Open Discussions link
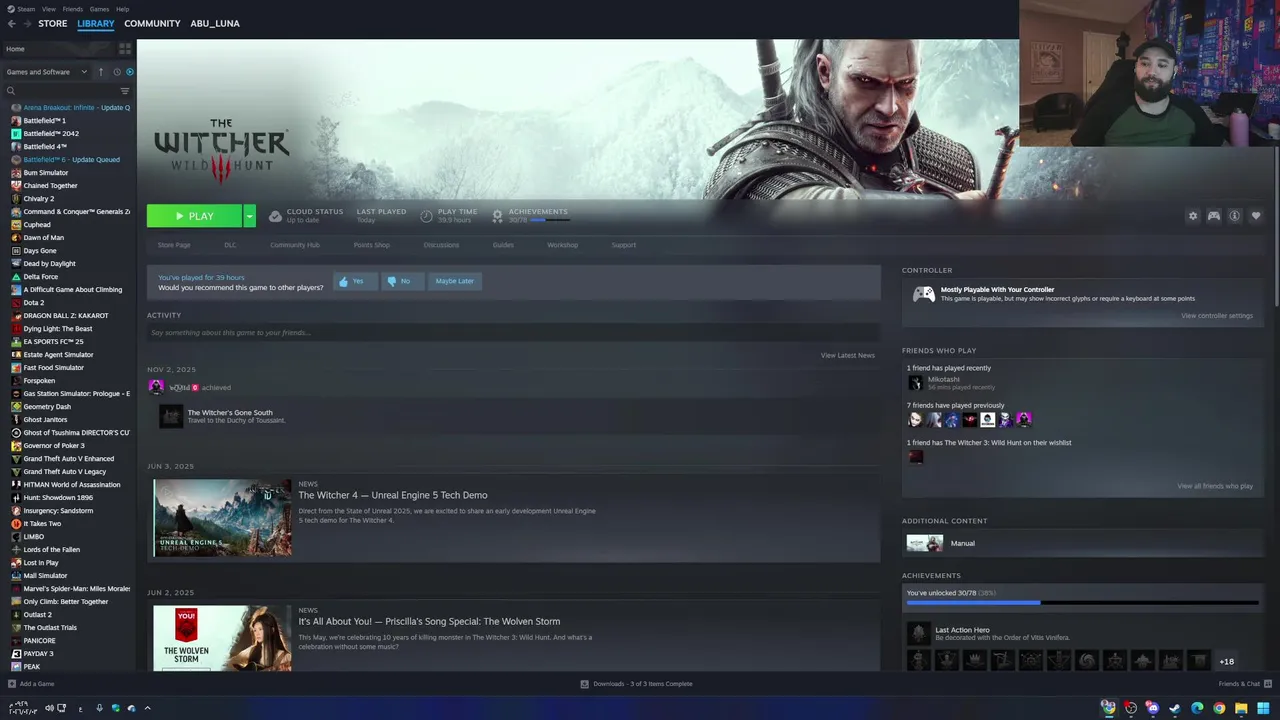The image size is (1280, 720). point(441,245)
